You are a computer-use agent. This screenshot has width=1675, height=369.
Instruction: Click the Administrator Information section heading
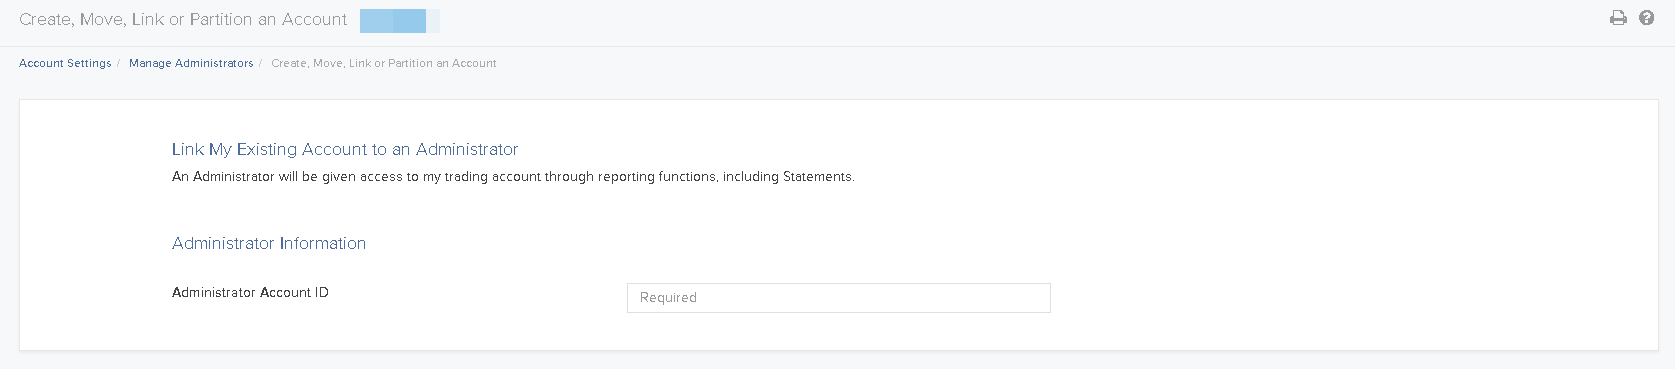[269, 243]
